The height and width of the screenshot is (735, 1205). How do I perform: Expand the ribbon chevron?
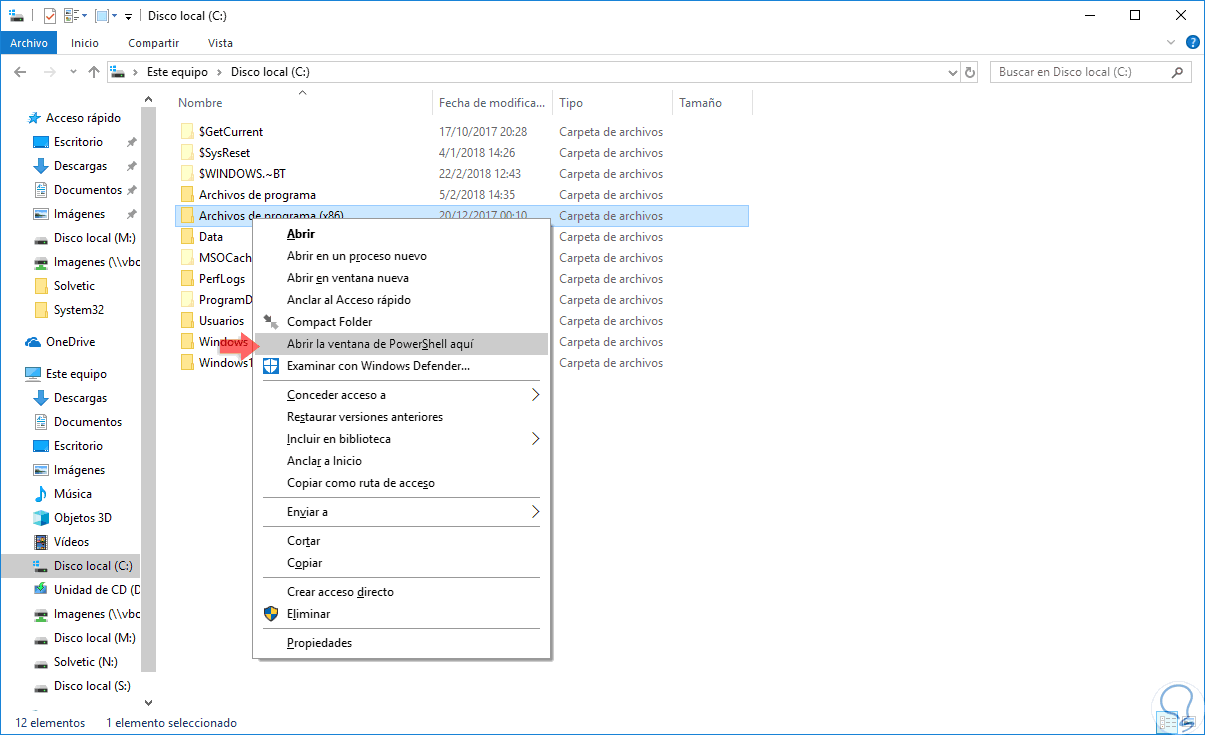click(1172, 43)
